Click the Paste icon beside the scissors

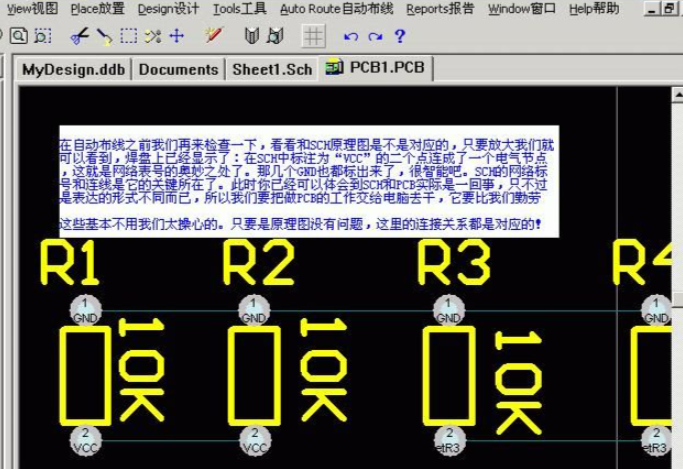point(104,36)
